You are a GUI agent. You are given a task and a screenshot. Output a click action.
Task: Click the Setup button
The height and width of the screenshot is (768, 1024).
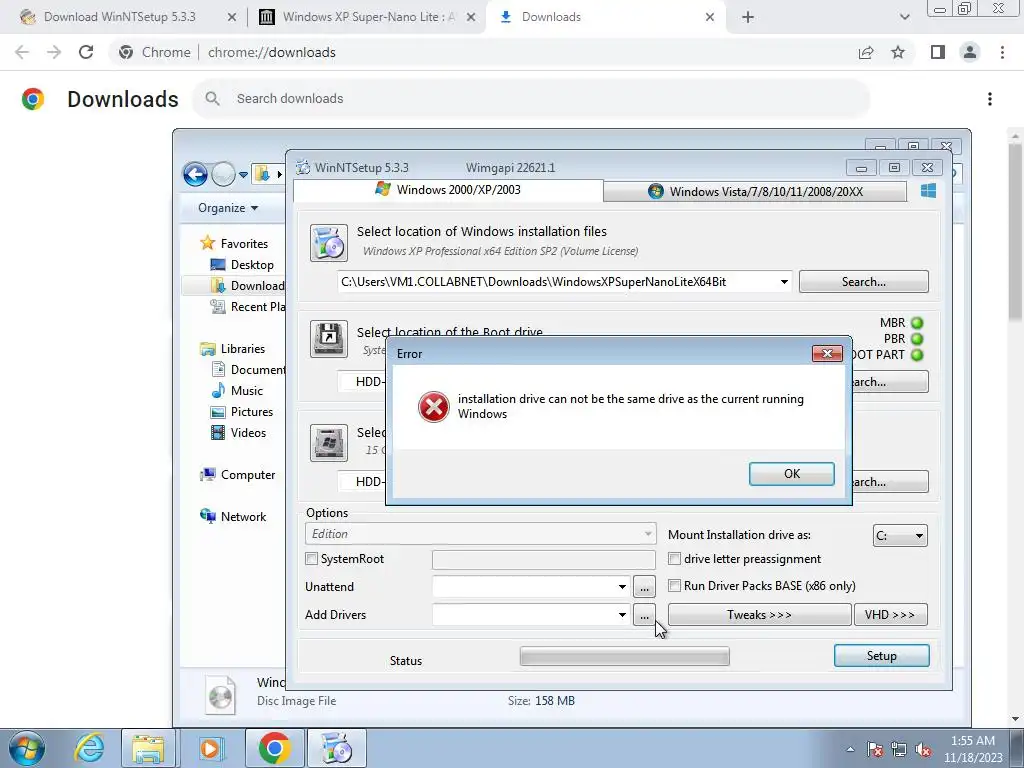(881, 656)
